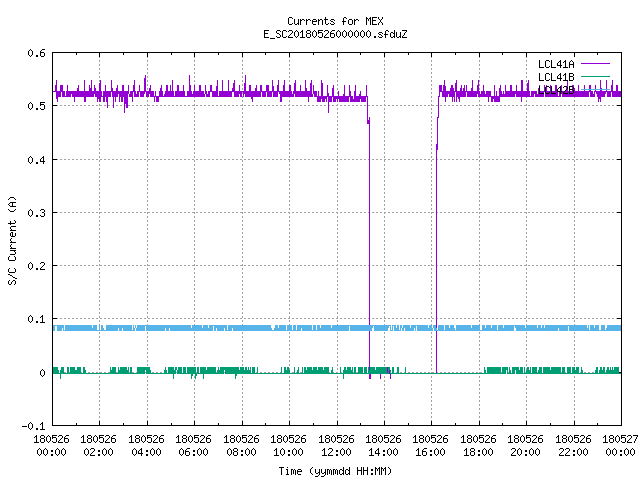Click the 0.4 y-axis tick value

[36, 160]
